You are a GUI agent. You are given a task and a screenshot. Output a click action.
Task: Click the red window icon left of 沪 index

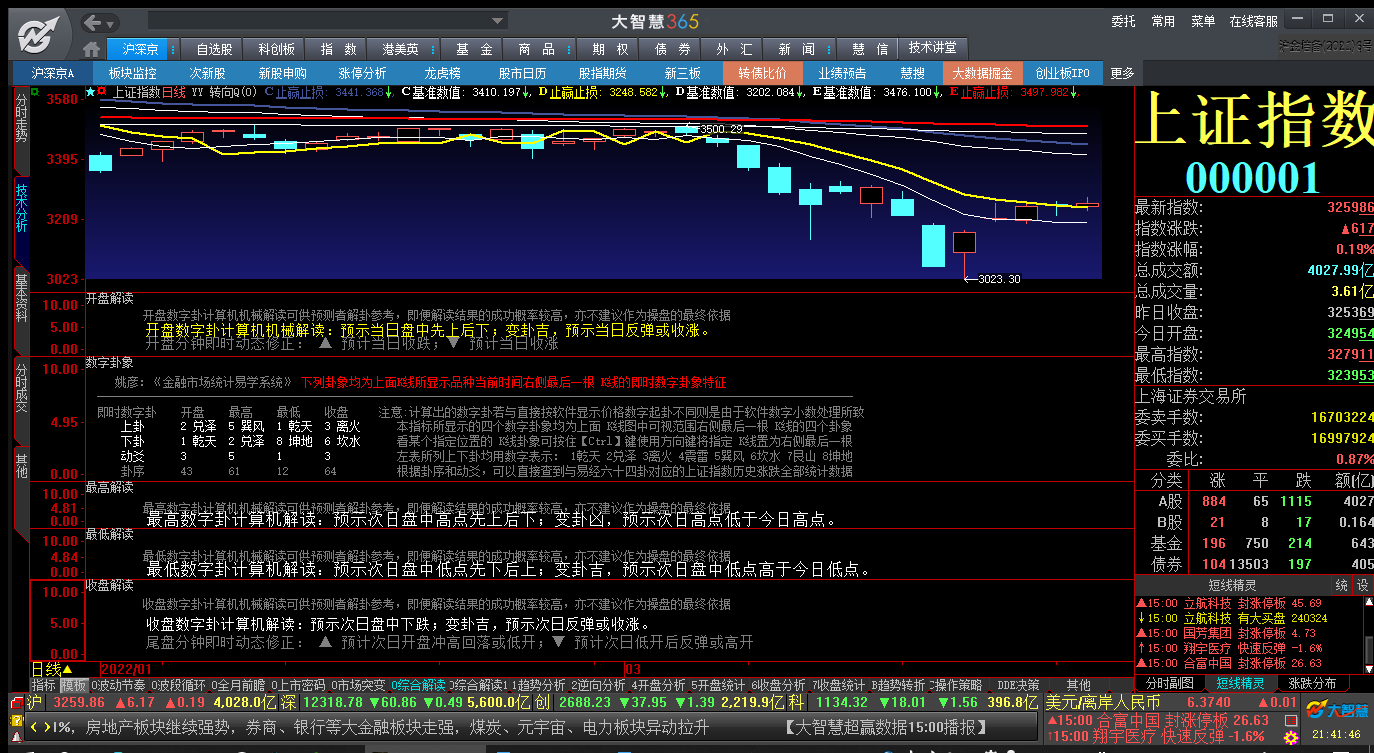point(16,703)
